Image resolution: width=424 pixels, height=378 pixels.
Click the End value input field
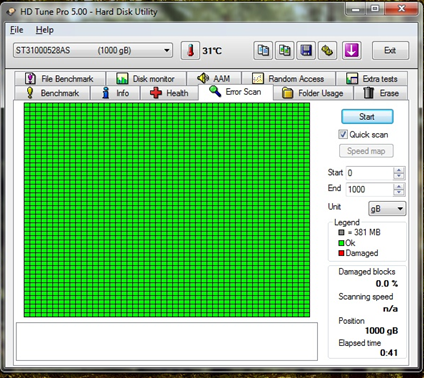(x=369, y=189)
